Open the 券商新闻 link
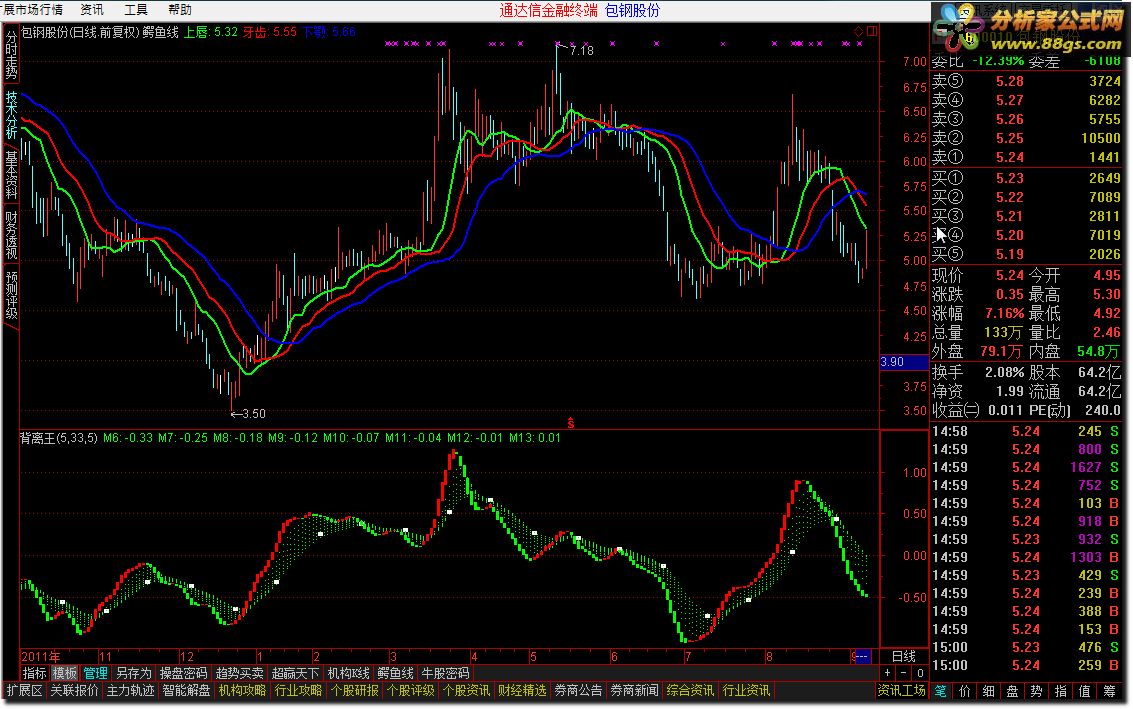Viewport: 1133px width, 709px height. (x=634, y=690)
